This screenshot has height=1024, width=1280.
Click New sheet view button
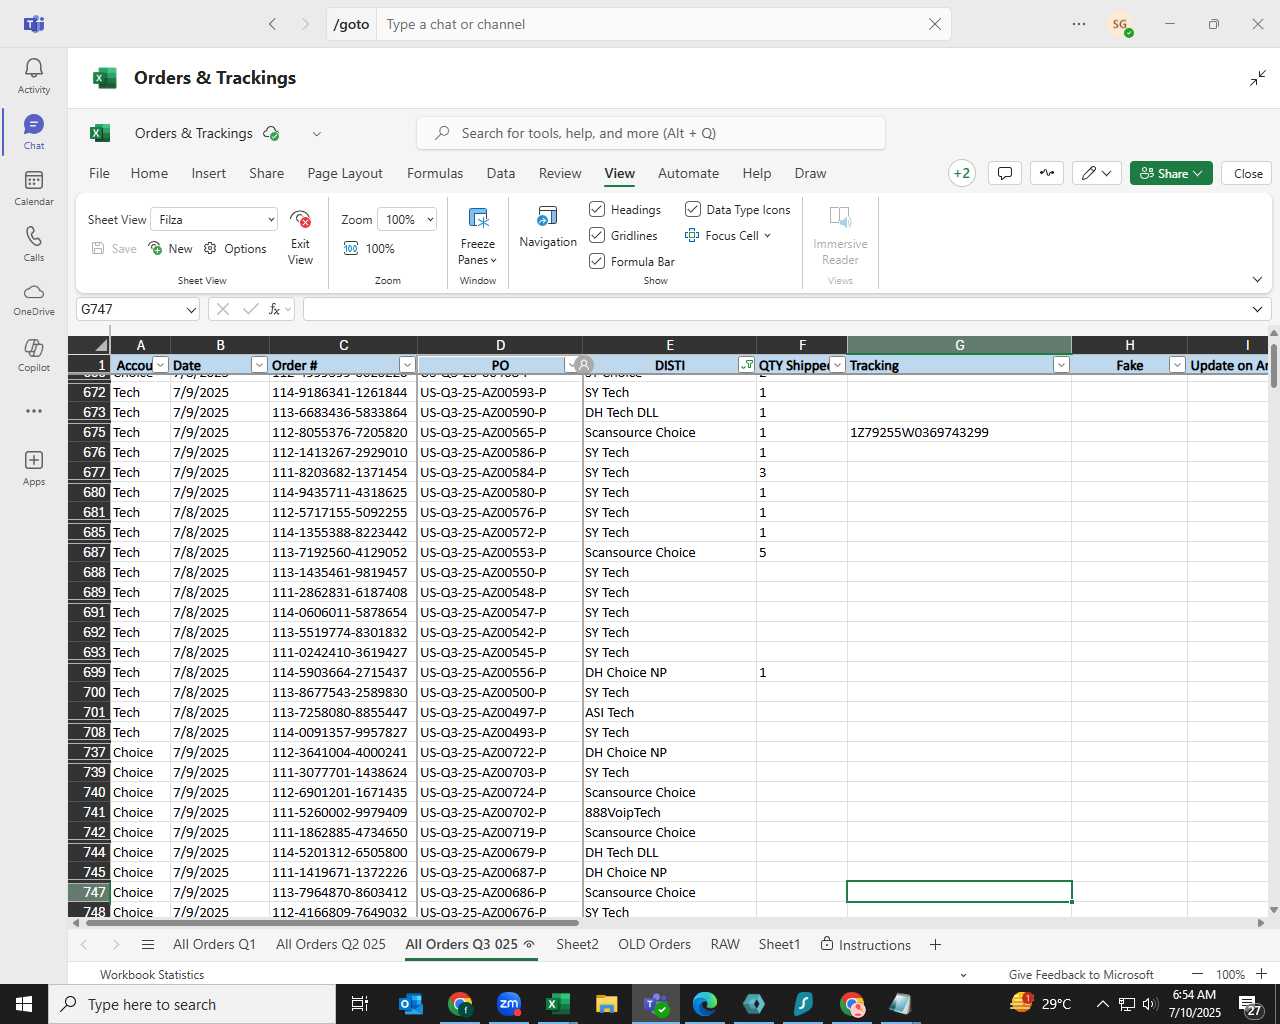[x=170, y=248]
